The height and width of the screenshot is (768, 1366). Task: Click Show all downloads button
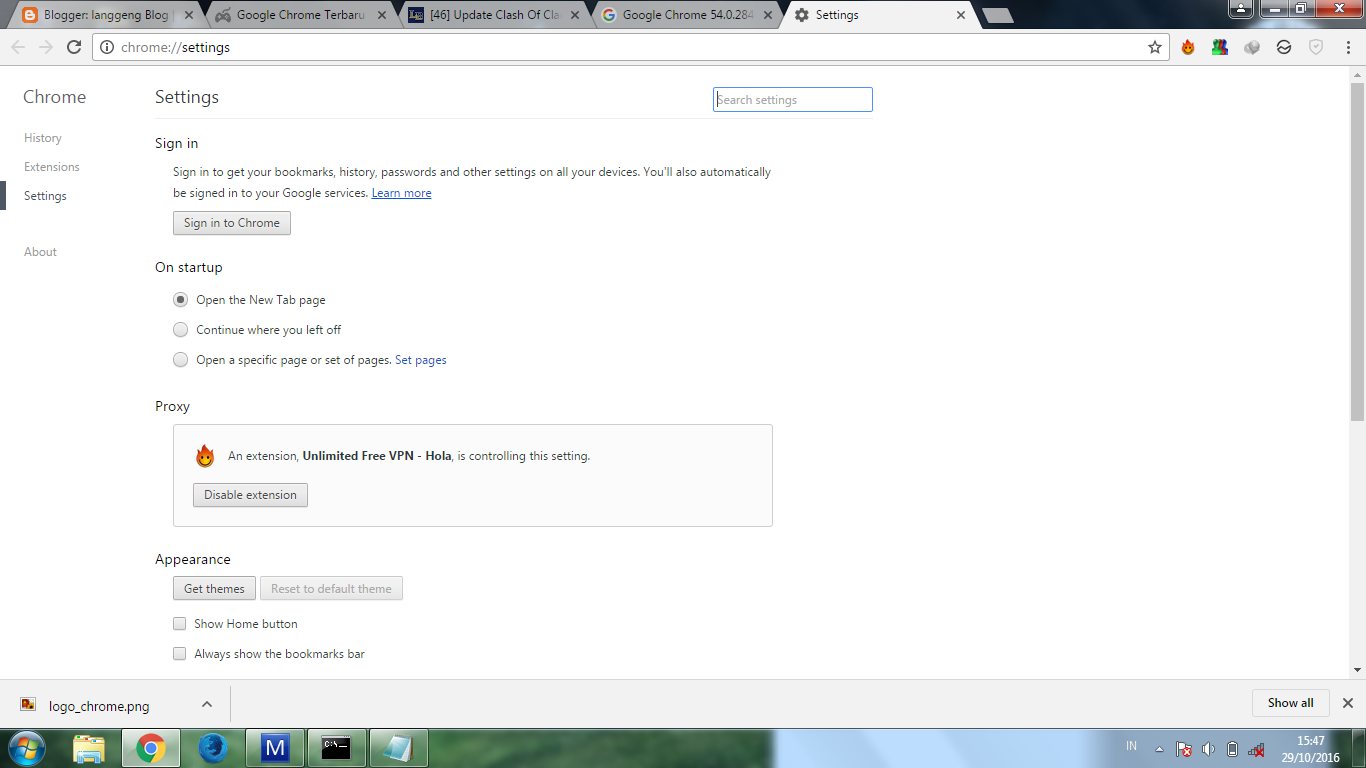1290,703
